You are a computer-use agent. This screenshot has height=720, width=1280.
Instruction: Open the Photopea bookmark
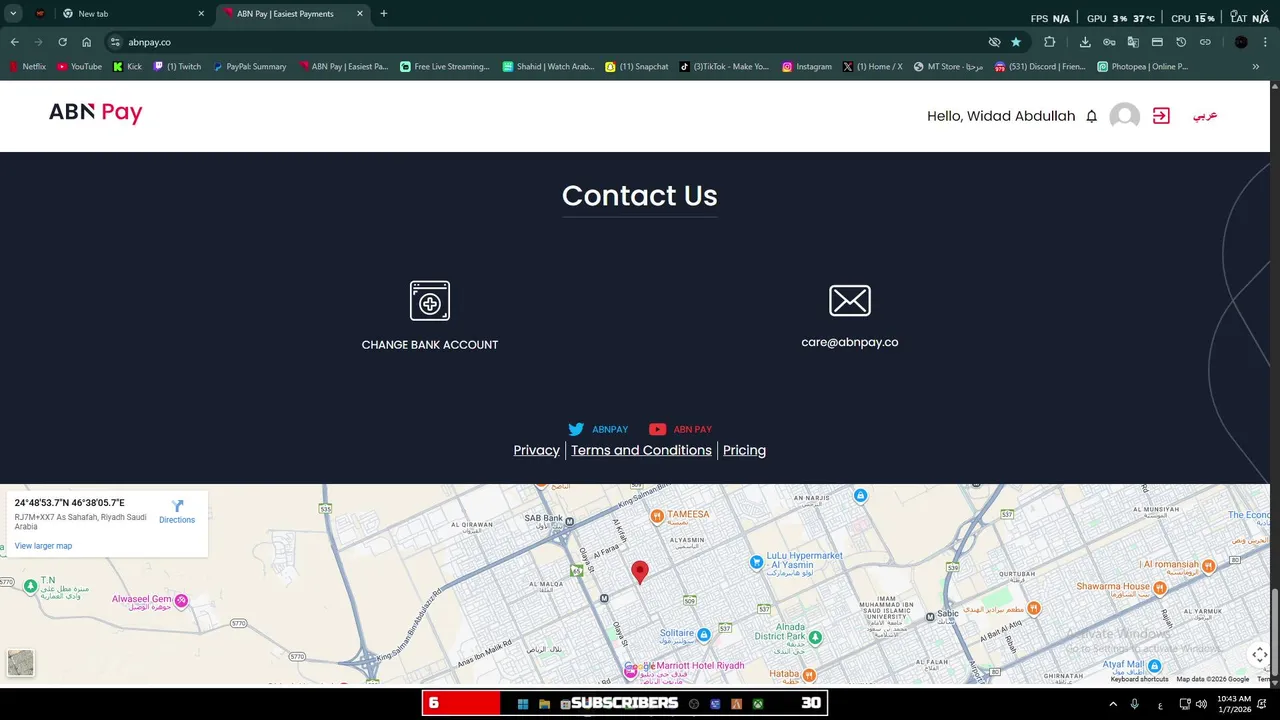[x=1142, y=67]
